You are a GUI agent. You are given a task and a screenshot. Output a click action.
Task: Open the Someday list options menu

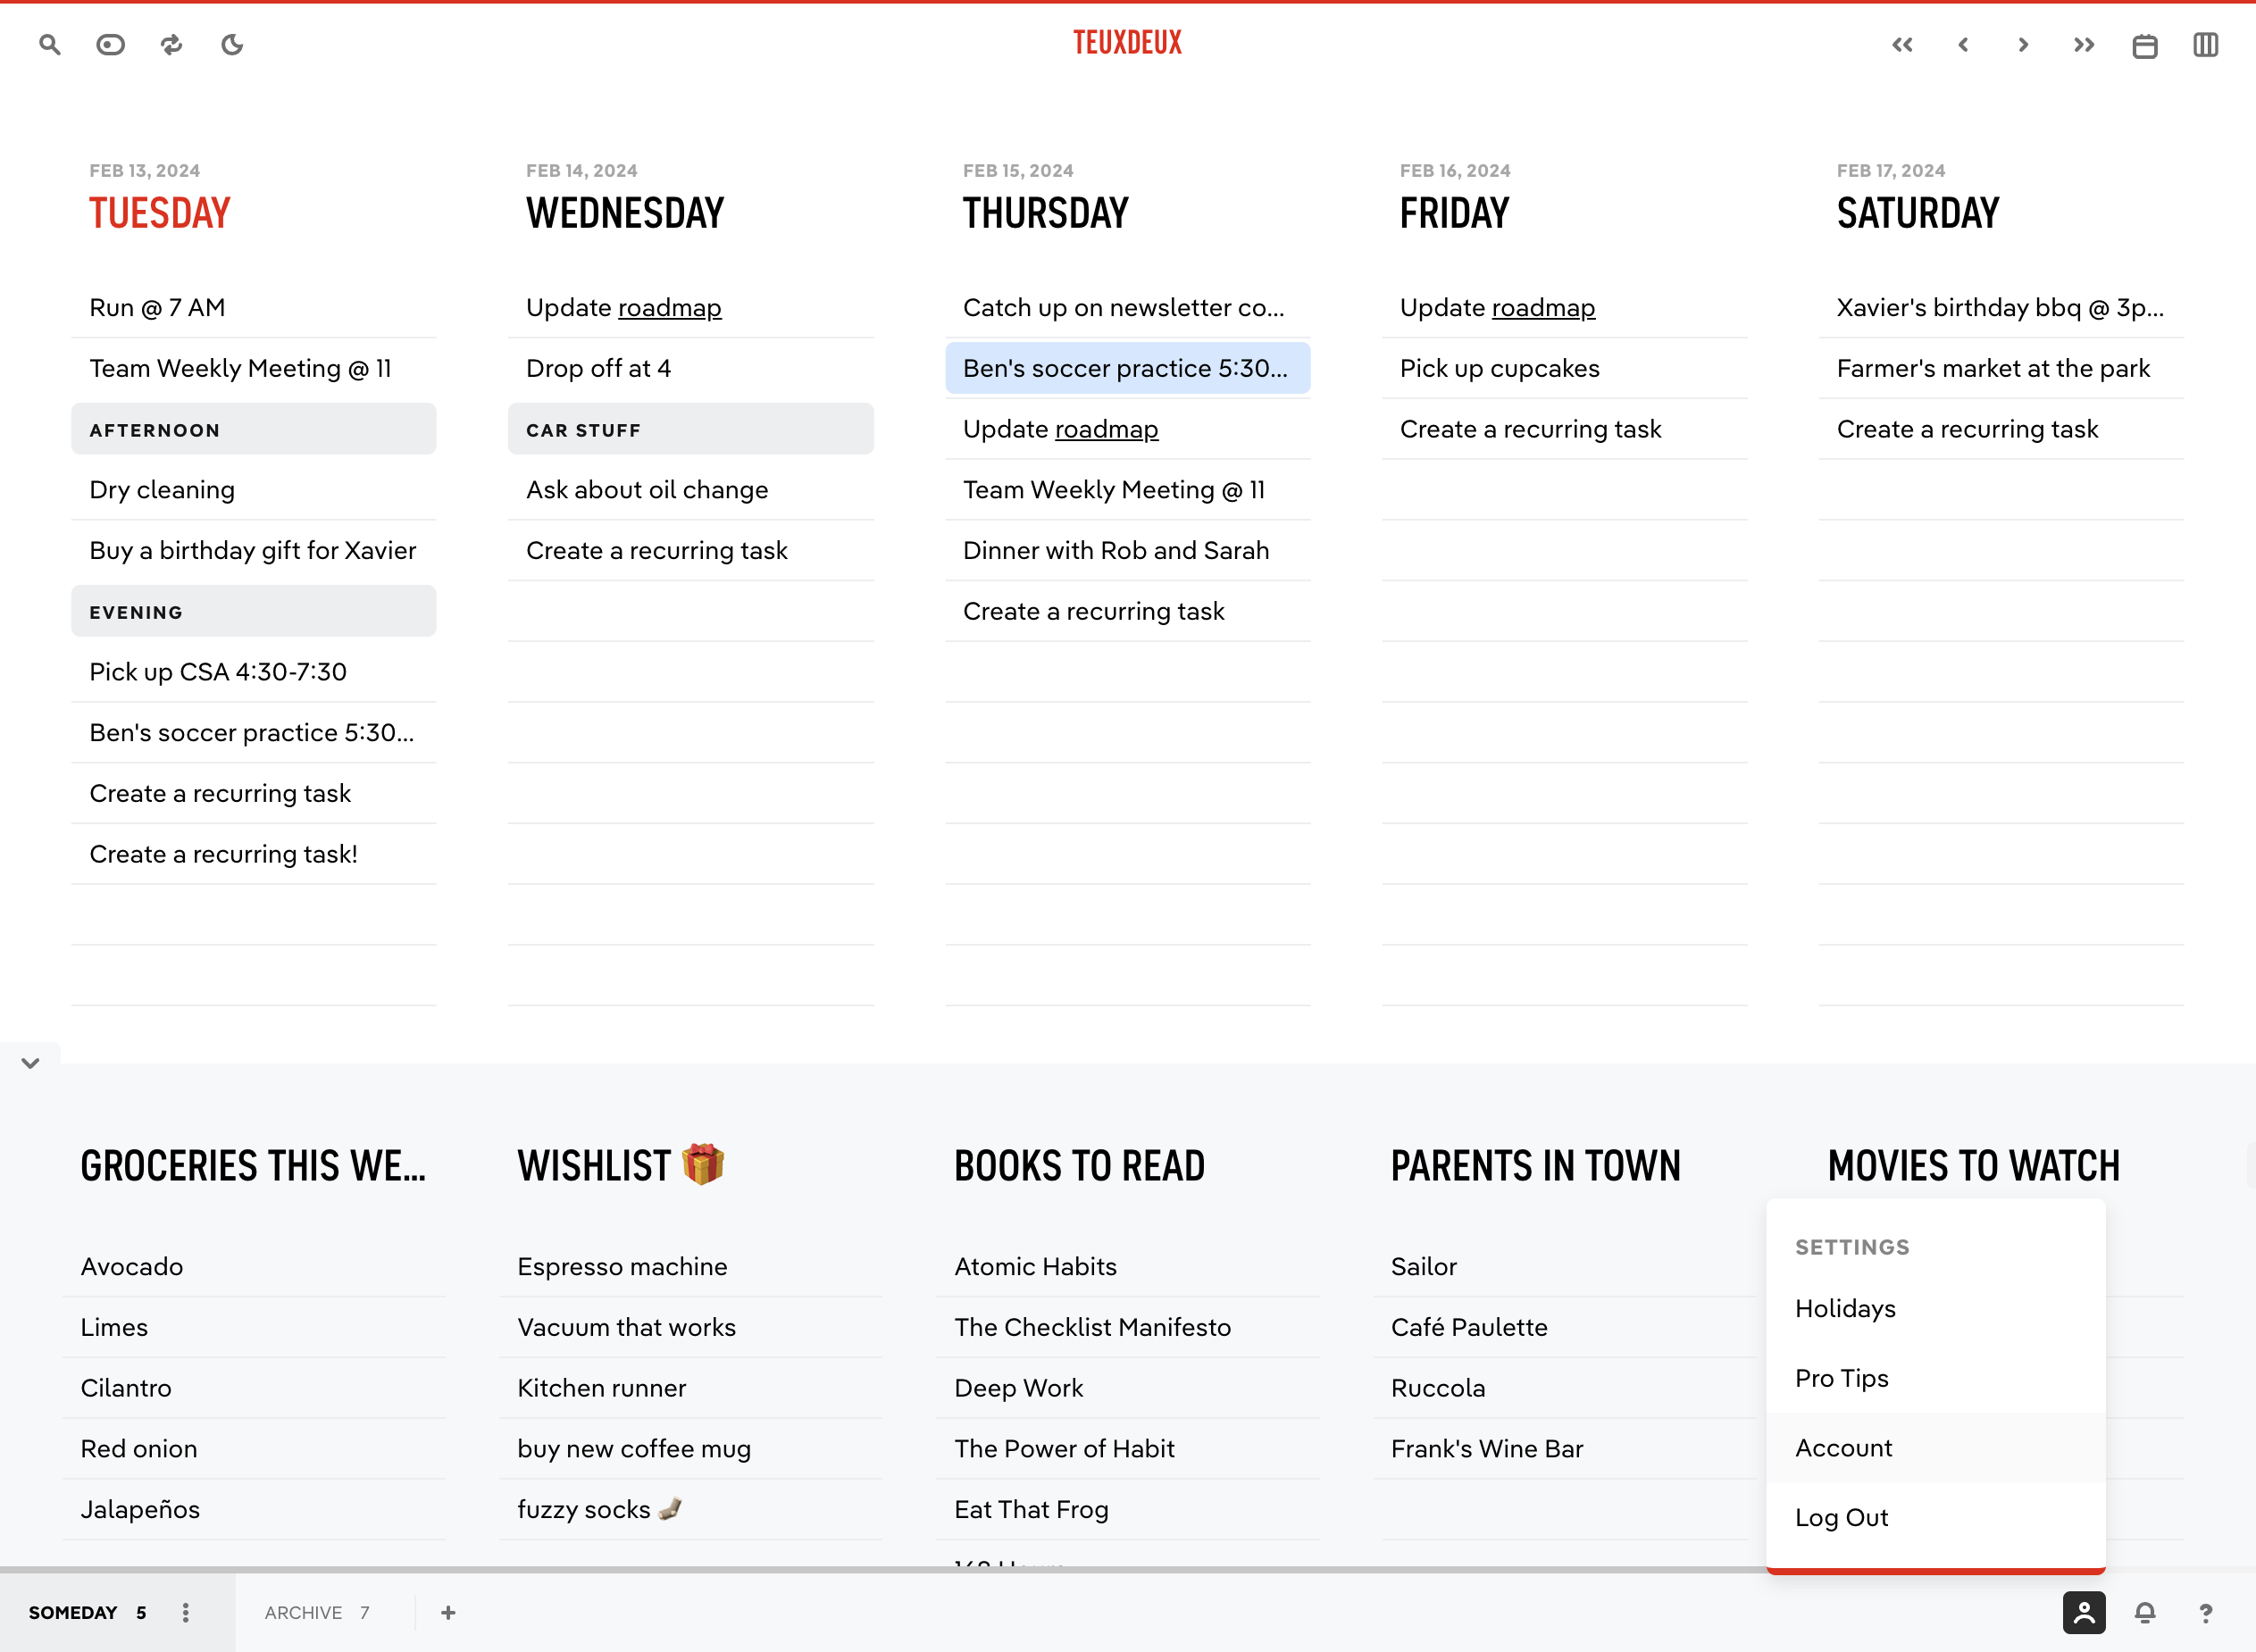[x=185, y=1612]
